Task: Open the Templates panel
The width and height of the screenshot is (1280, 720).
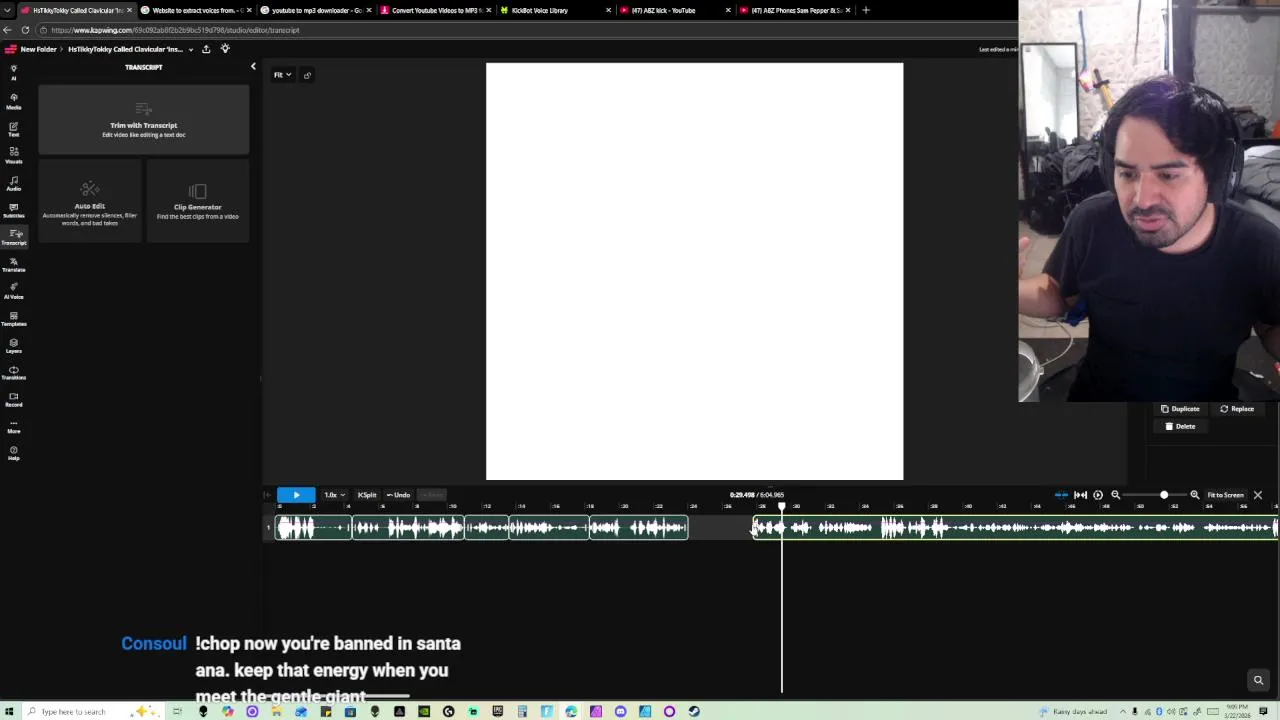Action: pyautogui.click(x=13, y=318)
